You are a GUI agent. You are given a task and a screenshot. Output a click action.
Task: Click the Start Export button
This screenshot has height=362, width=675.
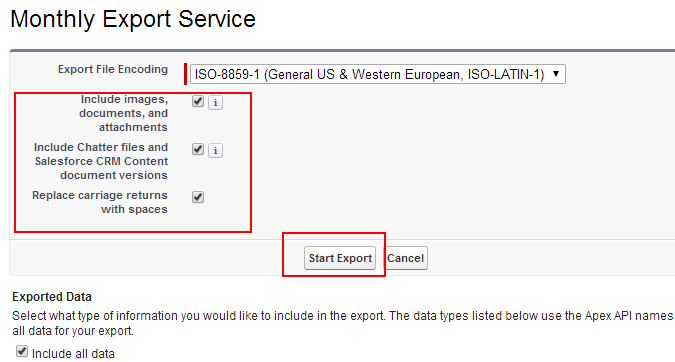tap(340, 258)
